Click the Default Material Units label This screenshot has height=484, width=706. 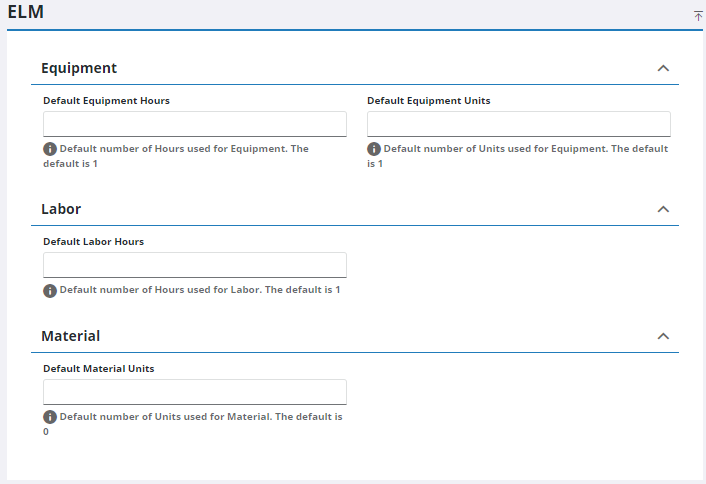(98, 369)
